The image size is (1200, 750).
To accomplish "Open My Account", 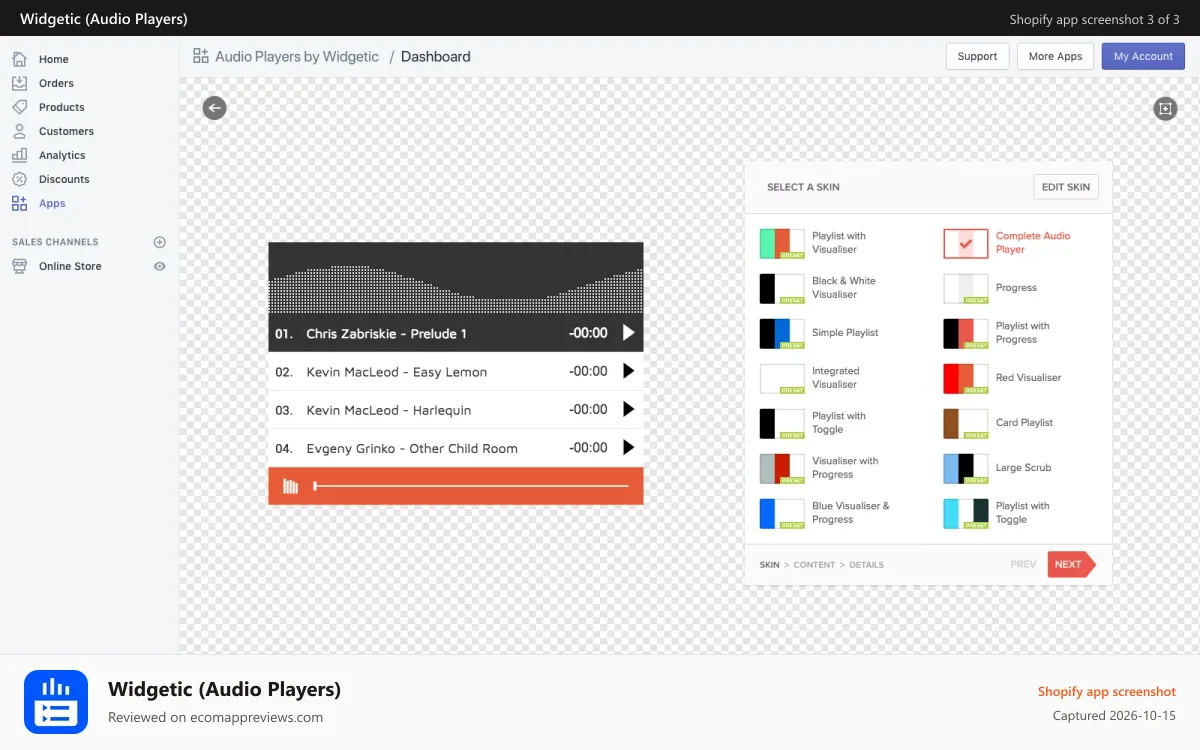I will [x=1143, y=56].
